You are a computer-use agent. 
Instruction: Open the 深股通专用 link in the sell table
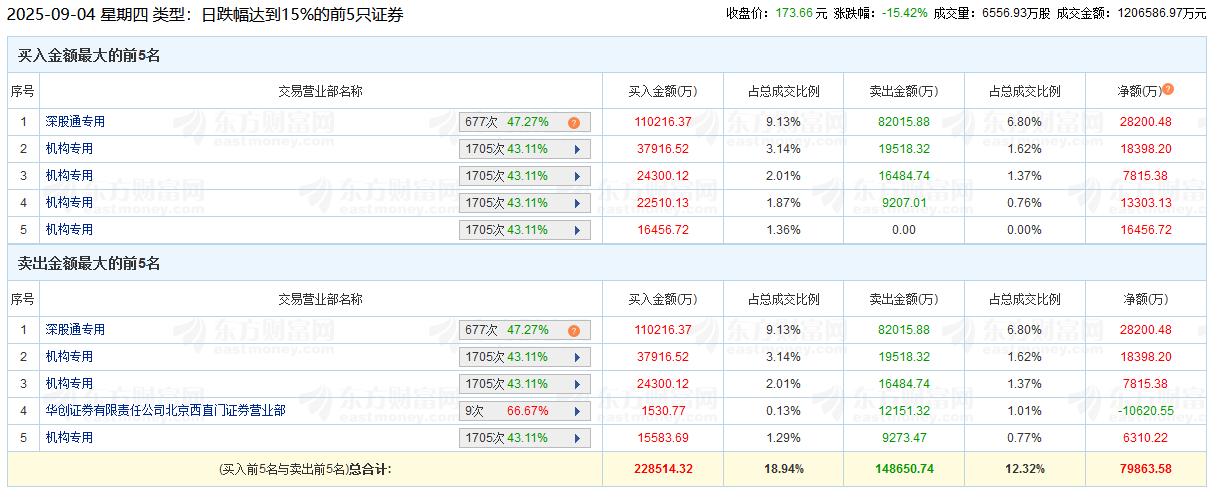click(x=75, y=330)
